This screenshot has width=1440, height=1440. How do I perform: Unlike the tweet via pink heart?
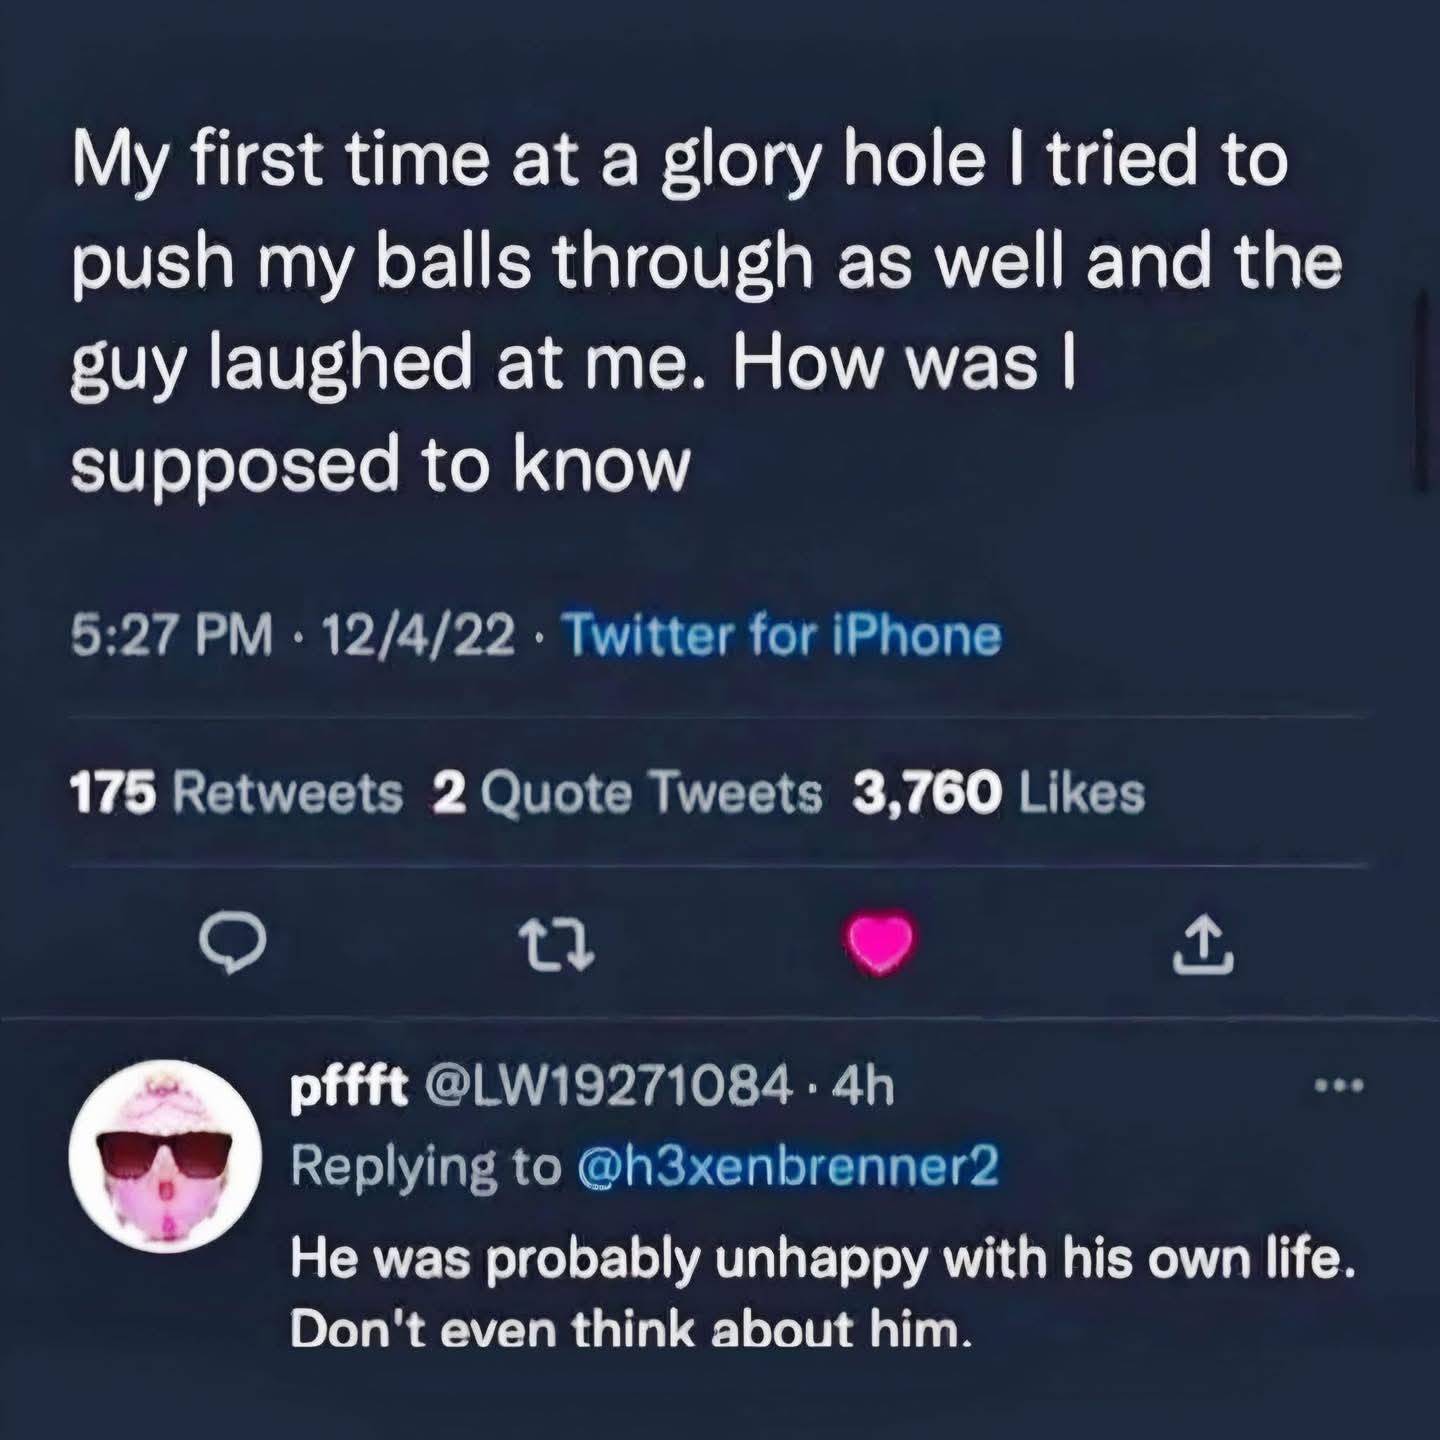click(879, 942)
